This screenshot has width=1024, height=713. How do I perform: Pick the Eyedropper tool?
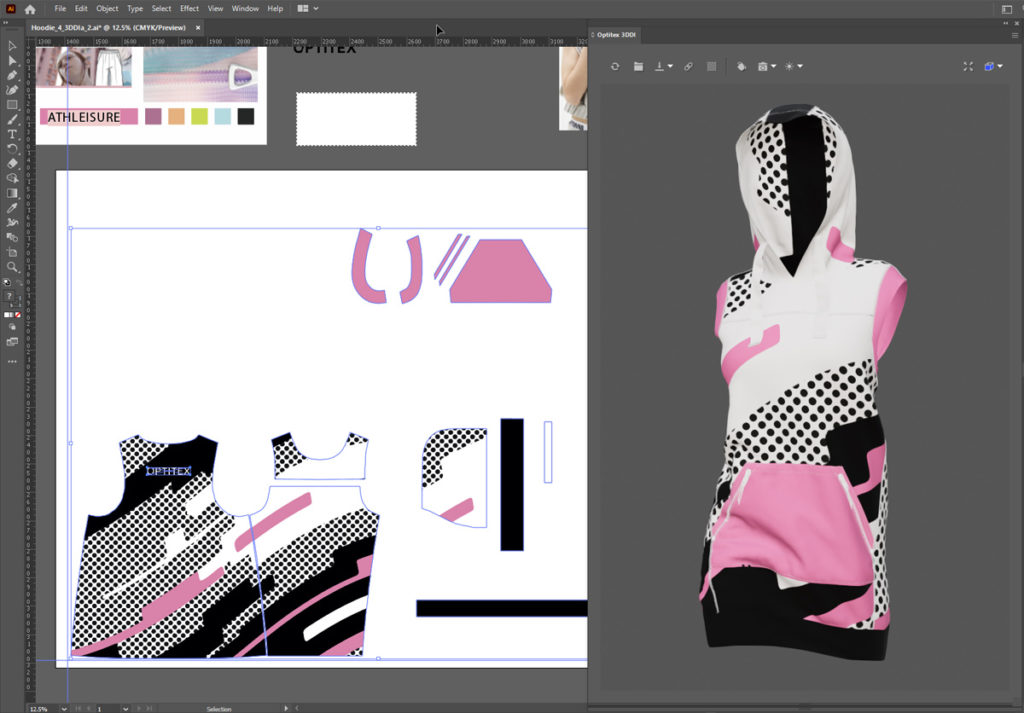pos(12,208)
